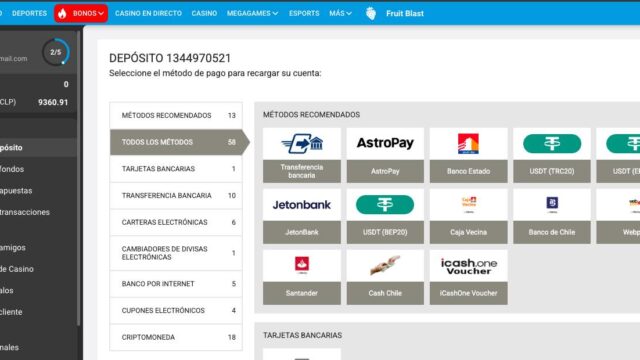Expand the Bonos dropdown menu
Viewport: 640px width, 360px height.
(81, 13)
